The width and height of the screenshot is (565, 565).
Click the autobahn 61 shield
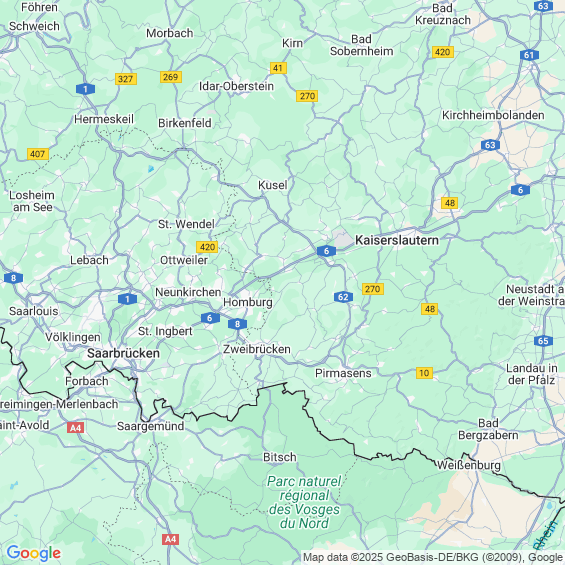(529, 55)
